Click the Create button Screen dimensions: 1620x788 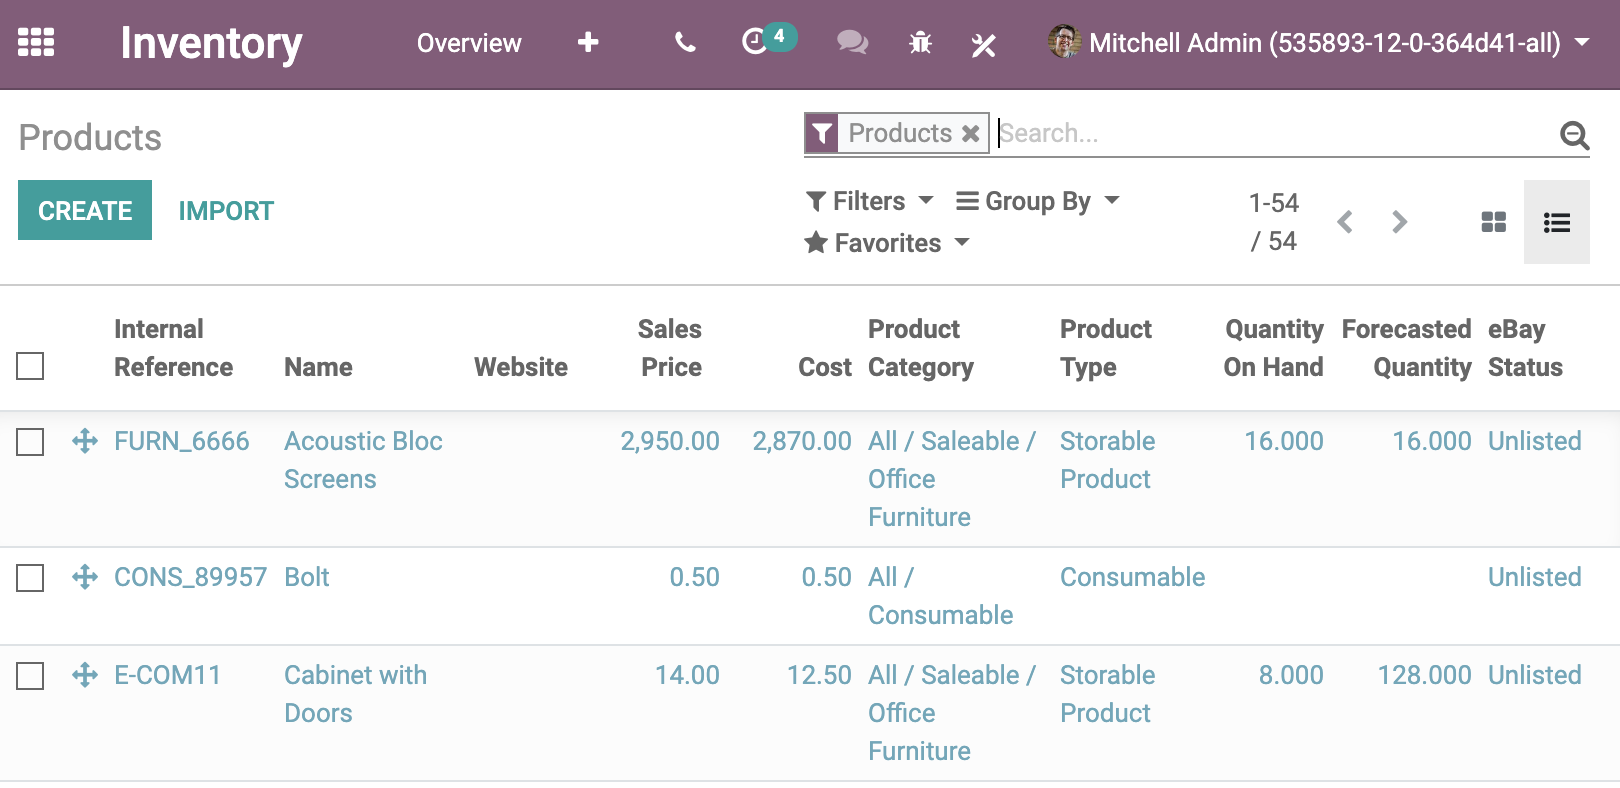[85, 210]
